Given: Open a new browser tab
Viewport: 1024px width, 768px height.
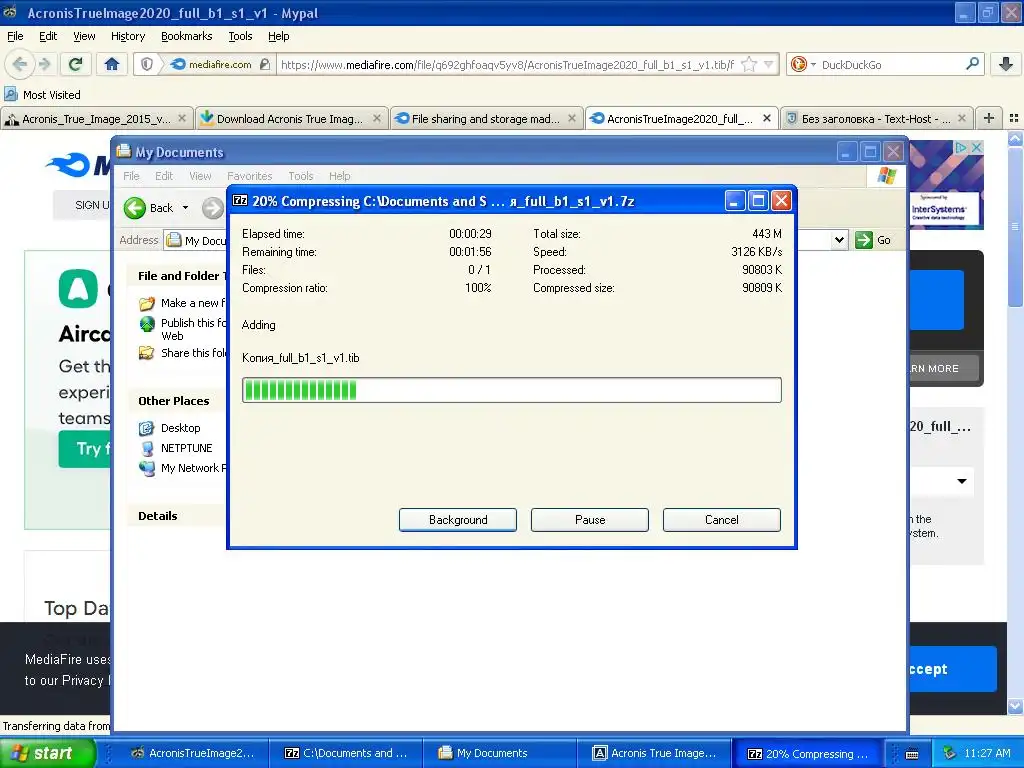Looking at the screenshot, I should [x=989, y=118].
